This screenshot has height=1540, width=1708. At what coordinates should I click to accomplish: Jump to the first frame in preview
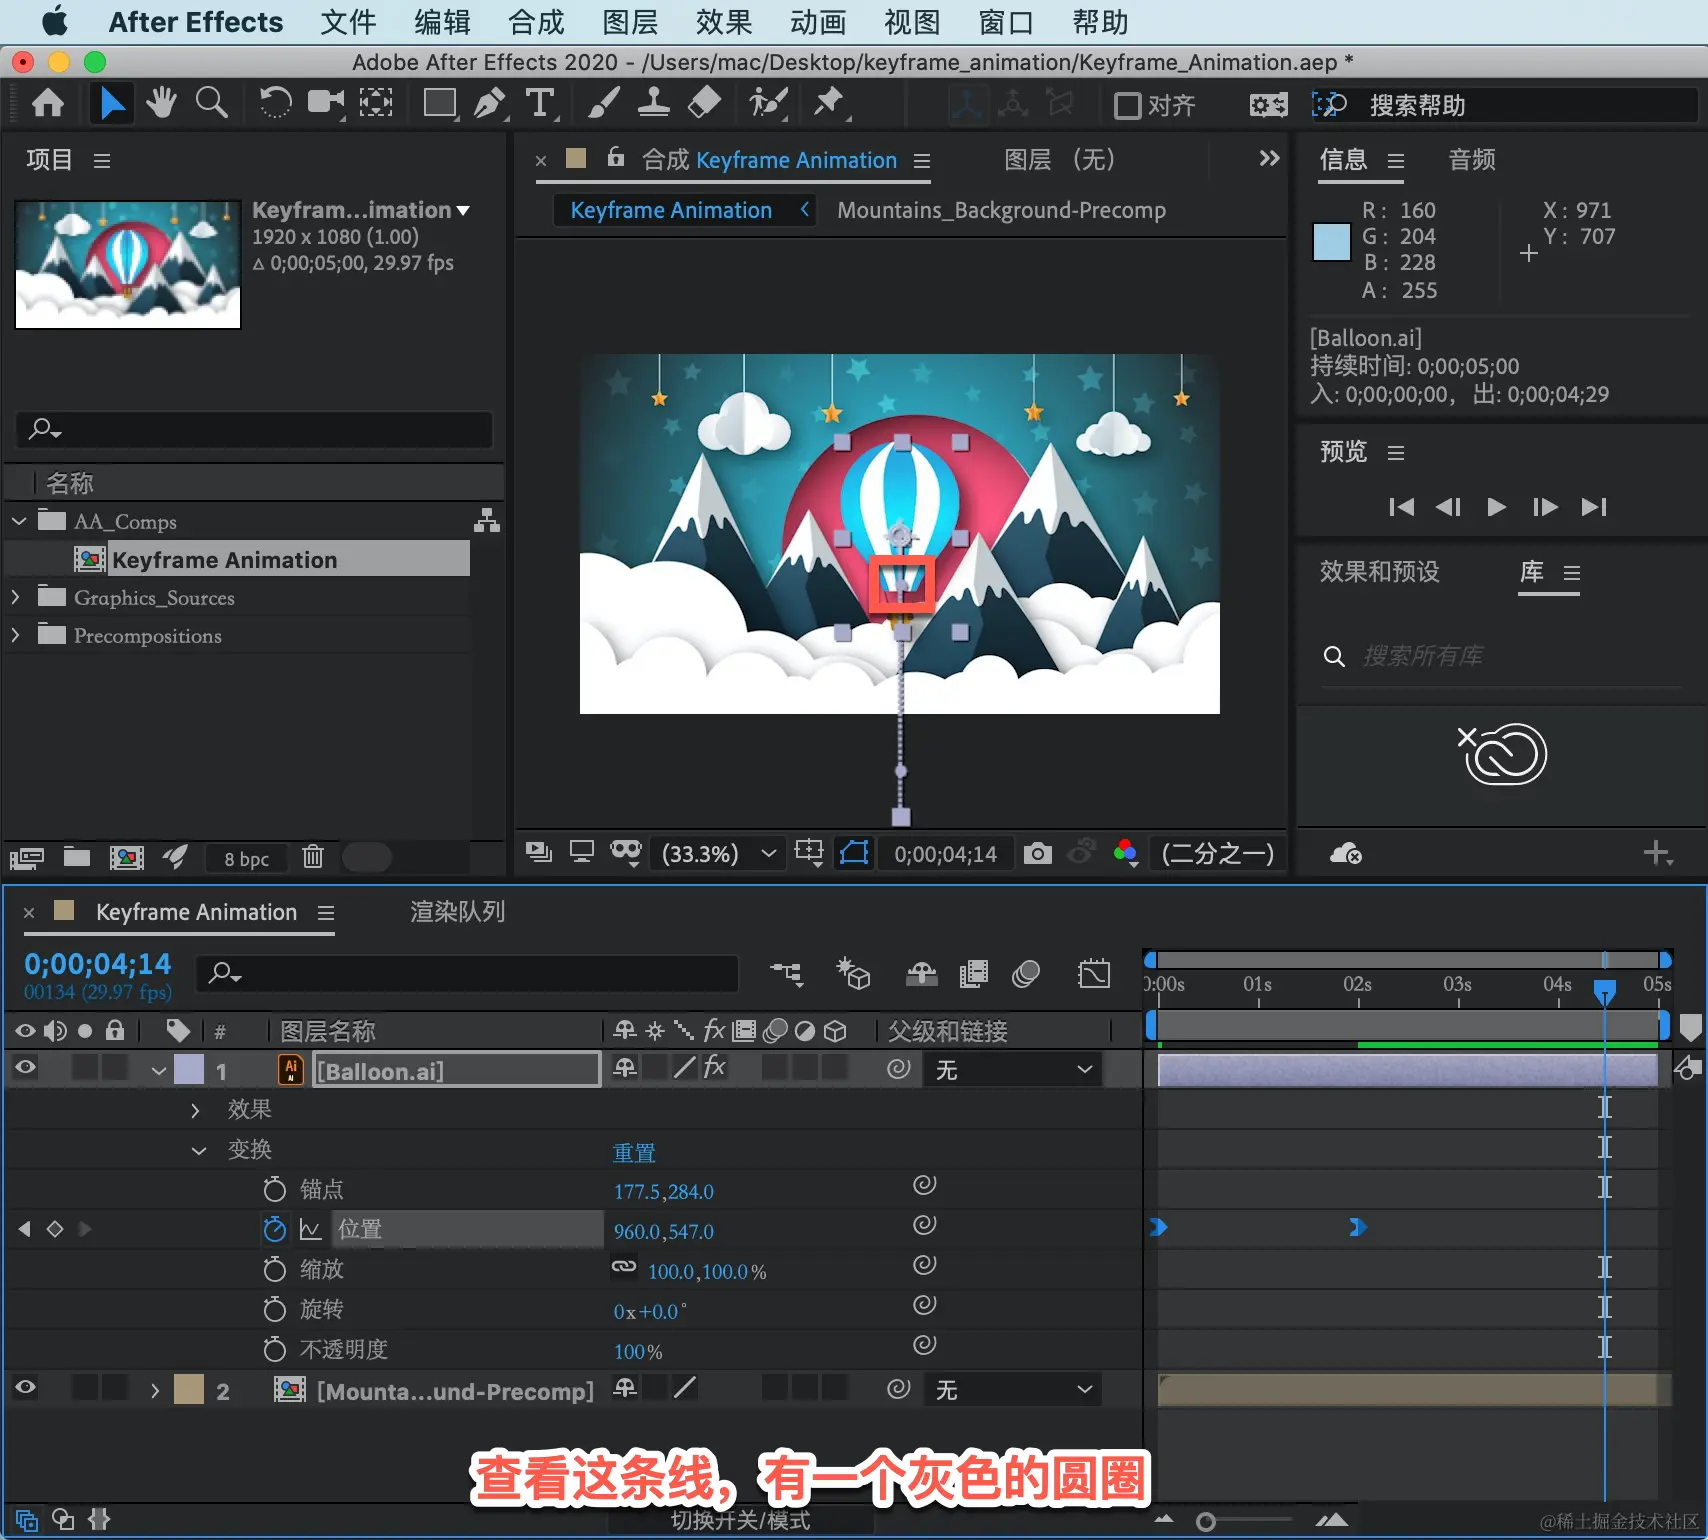tap(1402, 507)
